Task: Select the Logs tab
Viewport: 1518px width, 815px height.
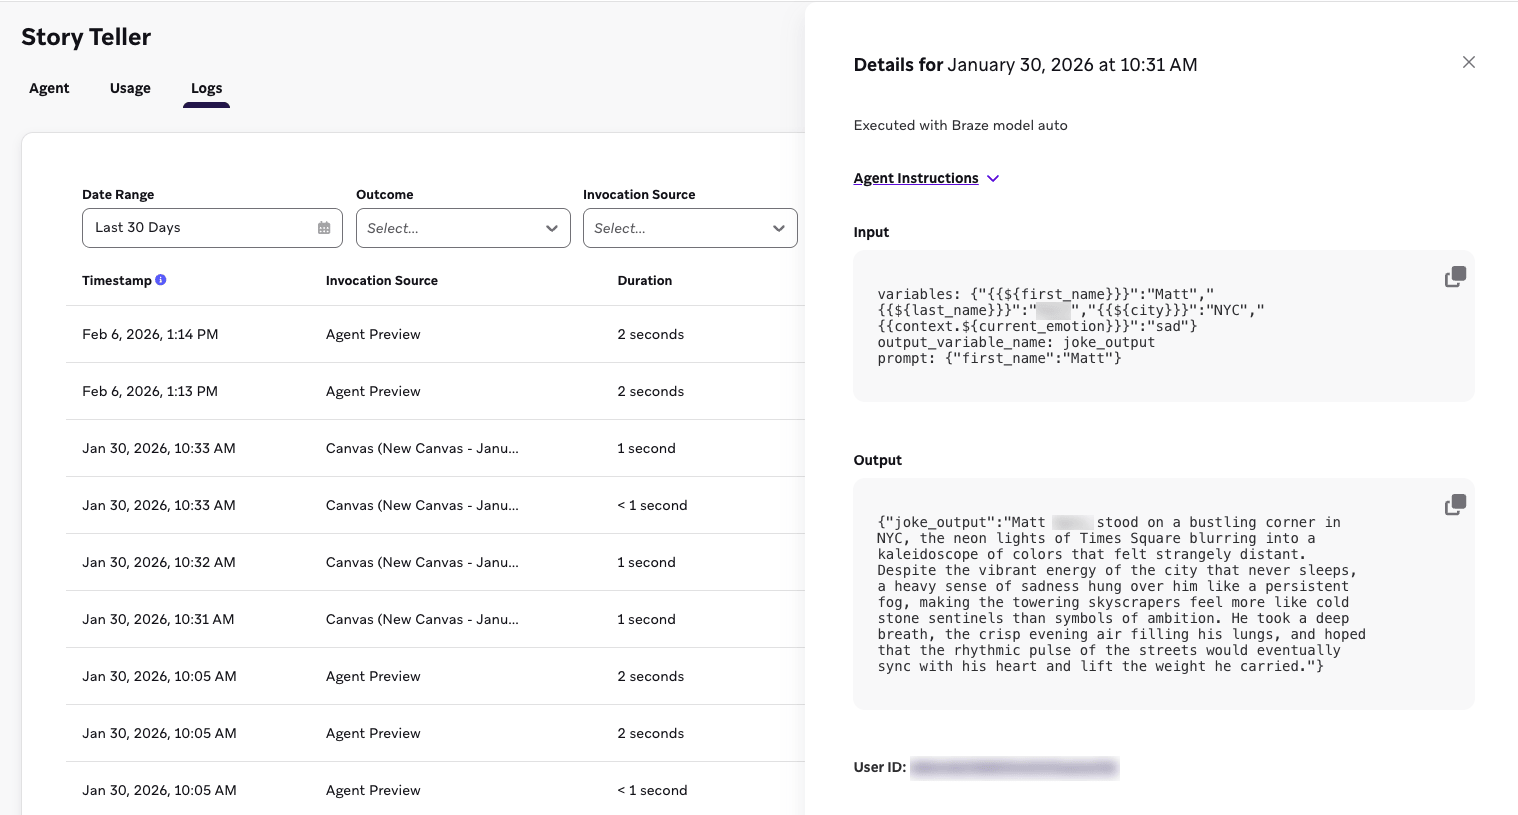Action: 206,88
